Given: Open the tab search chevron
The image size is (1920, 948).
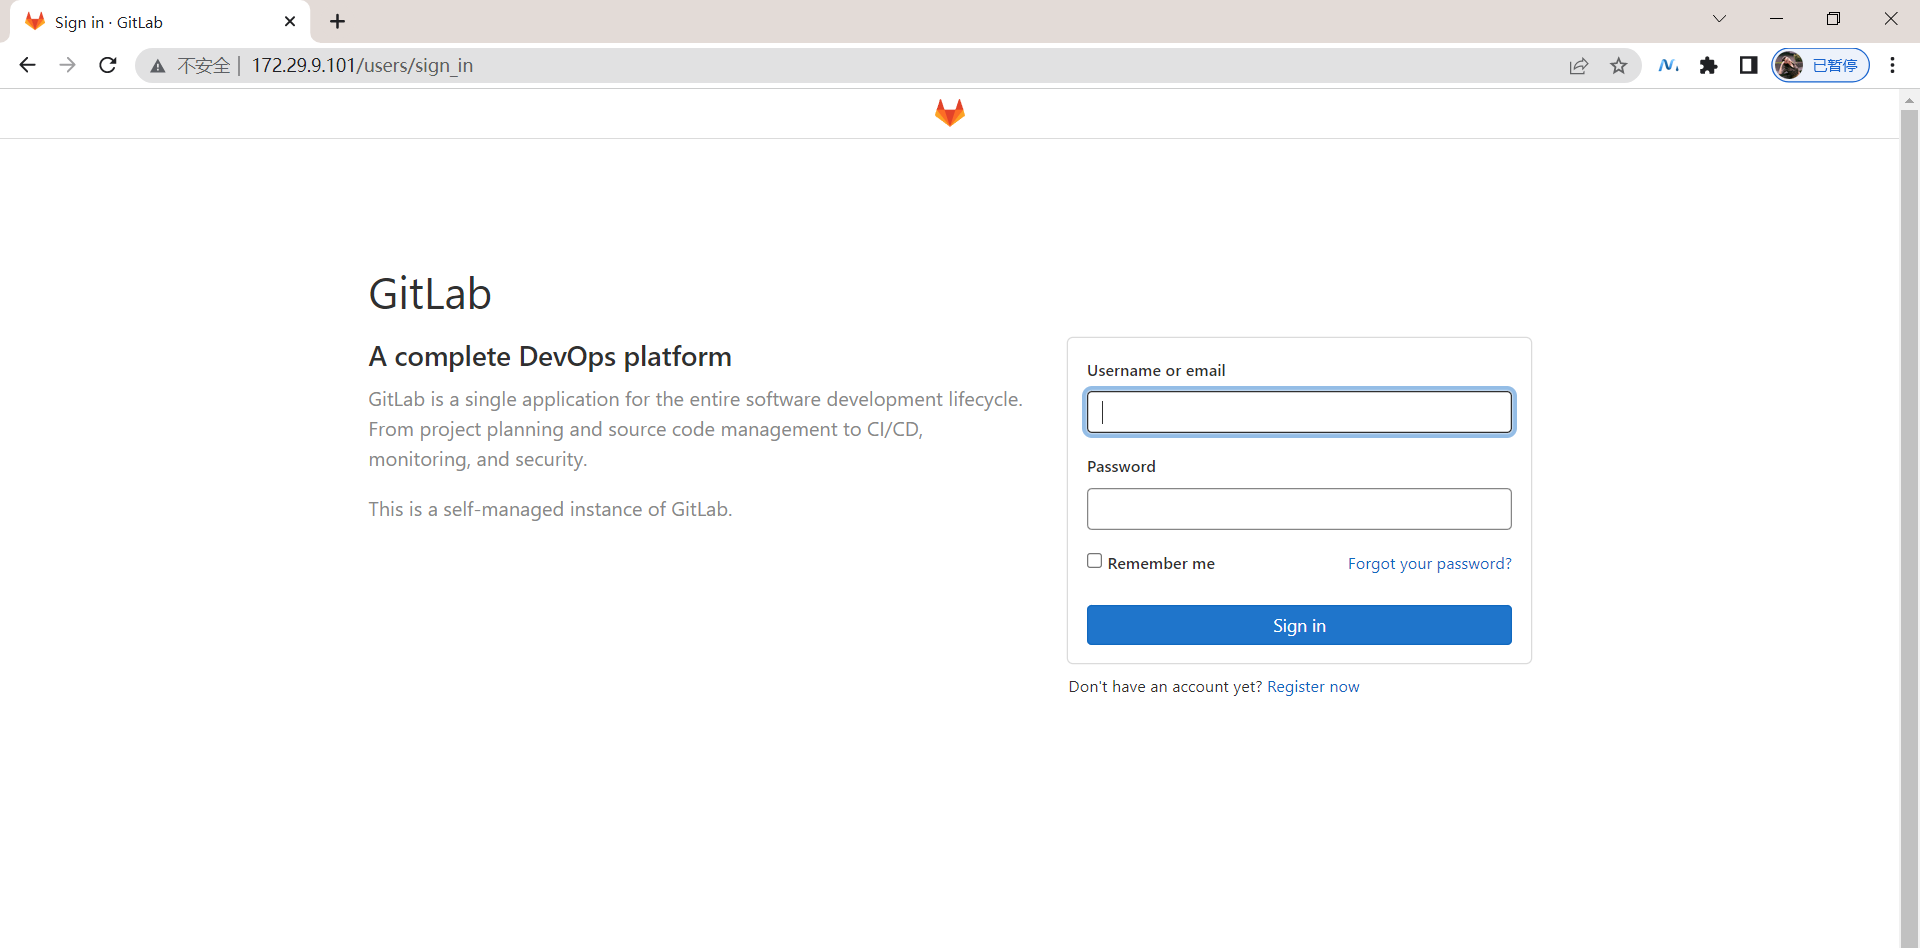Looking at the screenshot, I should [x=1719, y=19].
